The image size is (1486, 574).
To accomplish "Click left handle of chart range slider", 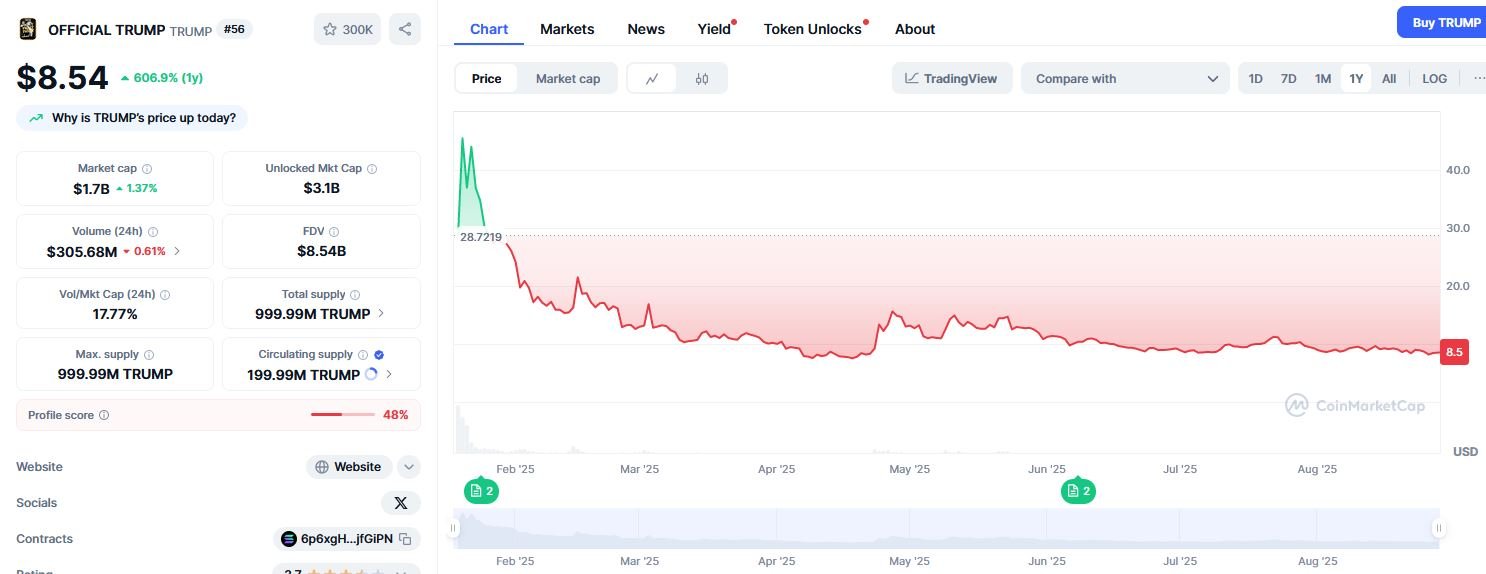I will click(454, 528).
